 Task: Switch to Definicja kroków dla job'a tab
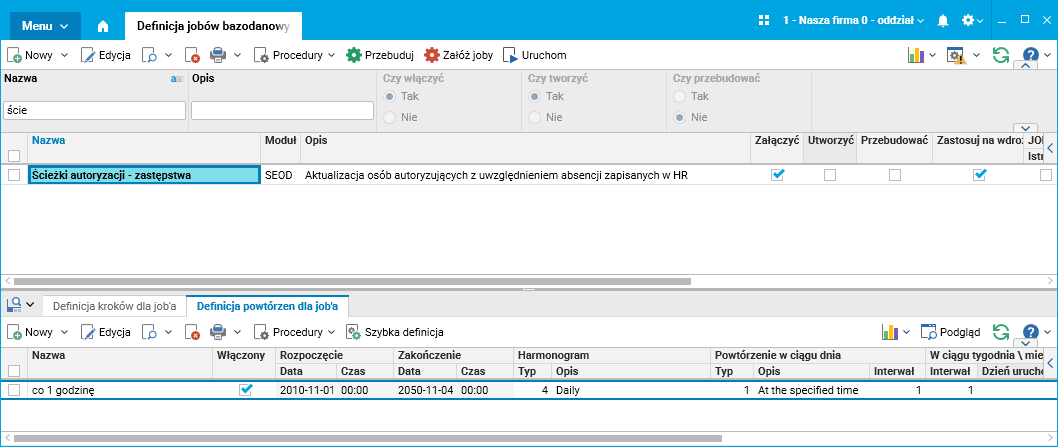(x=115, y=306)
